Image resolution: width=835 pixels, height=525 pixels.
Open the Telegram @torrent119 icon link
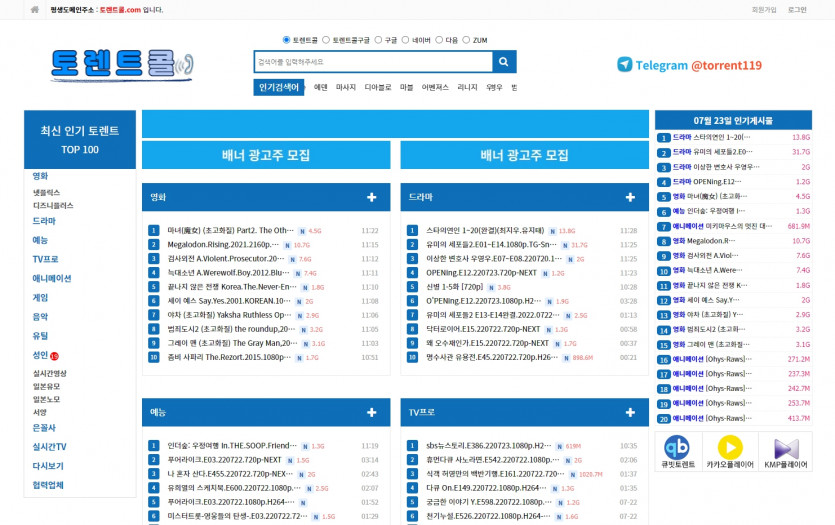click(x=625, y=65)
